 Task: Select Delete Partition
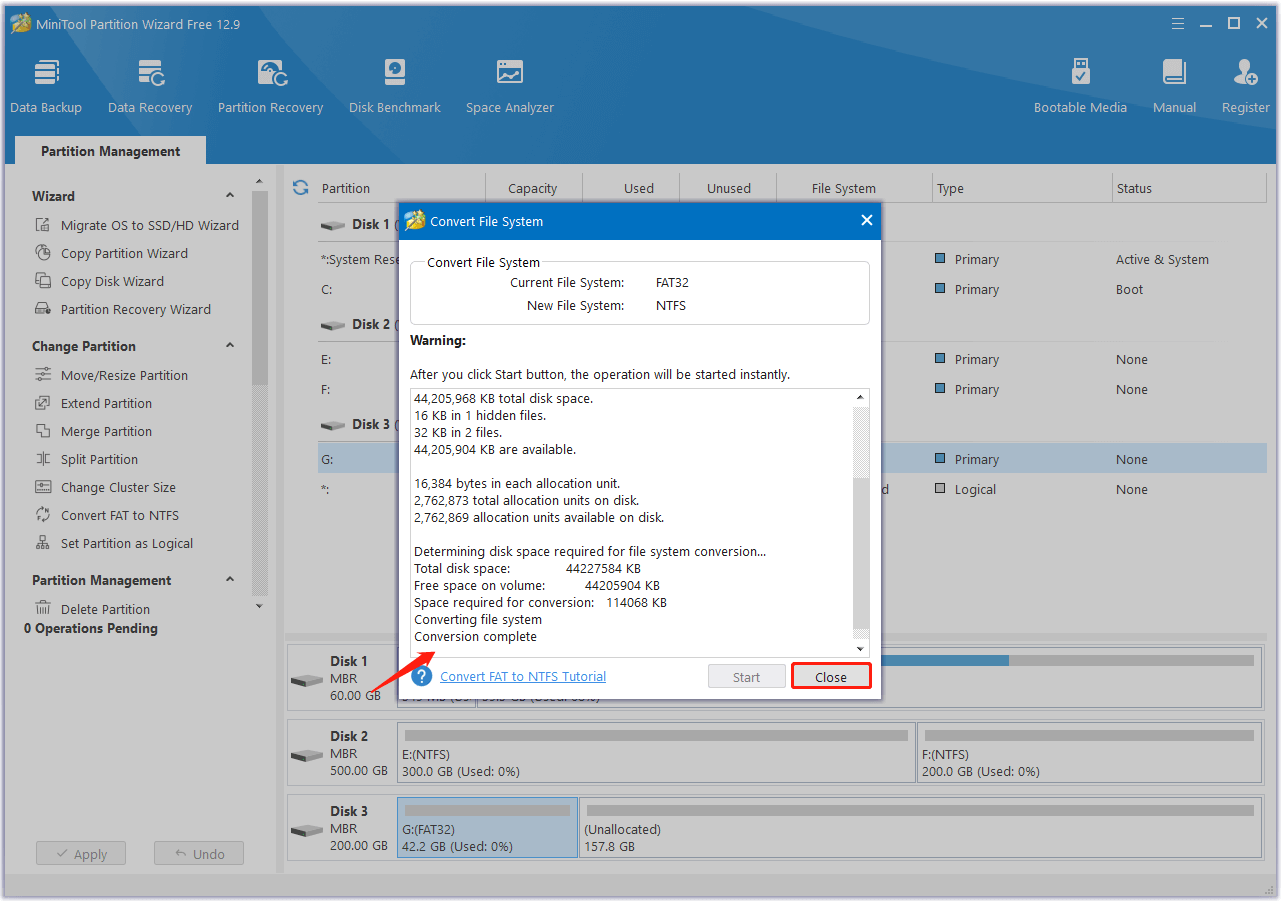(x=92, y=609)
